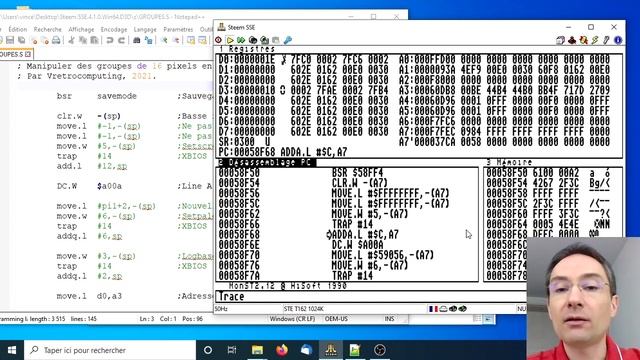Open the Affichage menu in Notepad++

click(81, 29)
